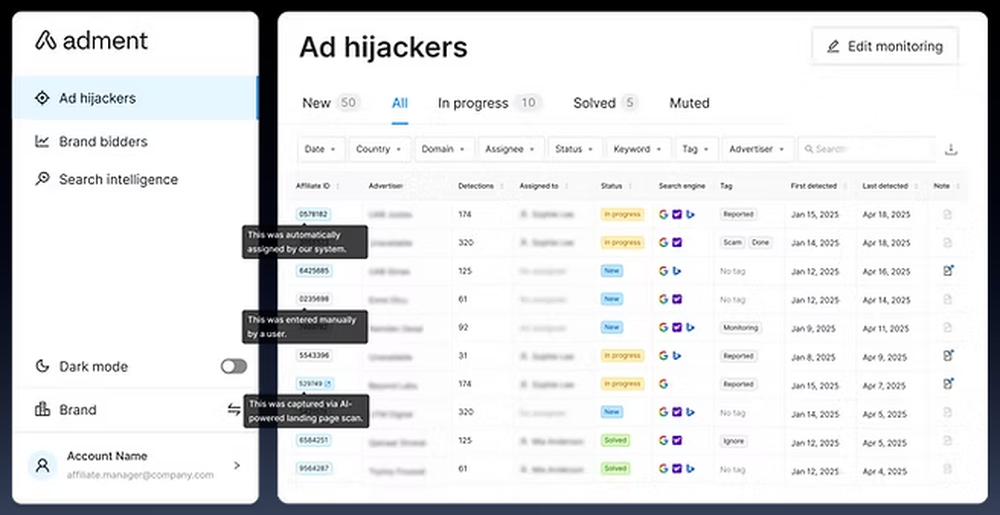Screen dimensions: 1000x515
Task: Click Google icon in row 0578182
Action: tap(663, 214)
